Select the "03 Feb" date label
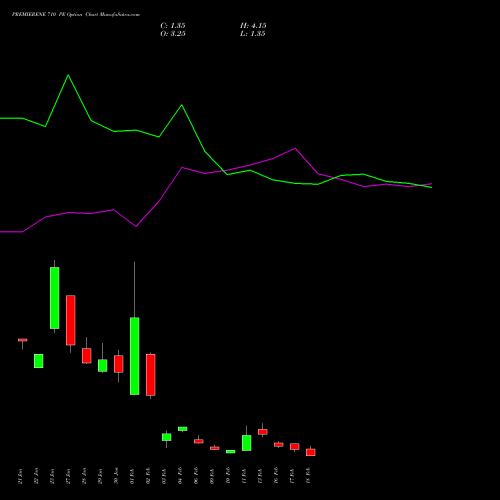This screenshot has height=500, width=500. point(164,476)
